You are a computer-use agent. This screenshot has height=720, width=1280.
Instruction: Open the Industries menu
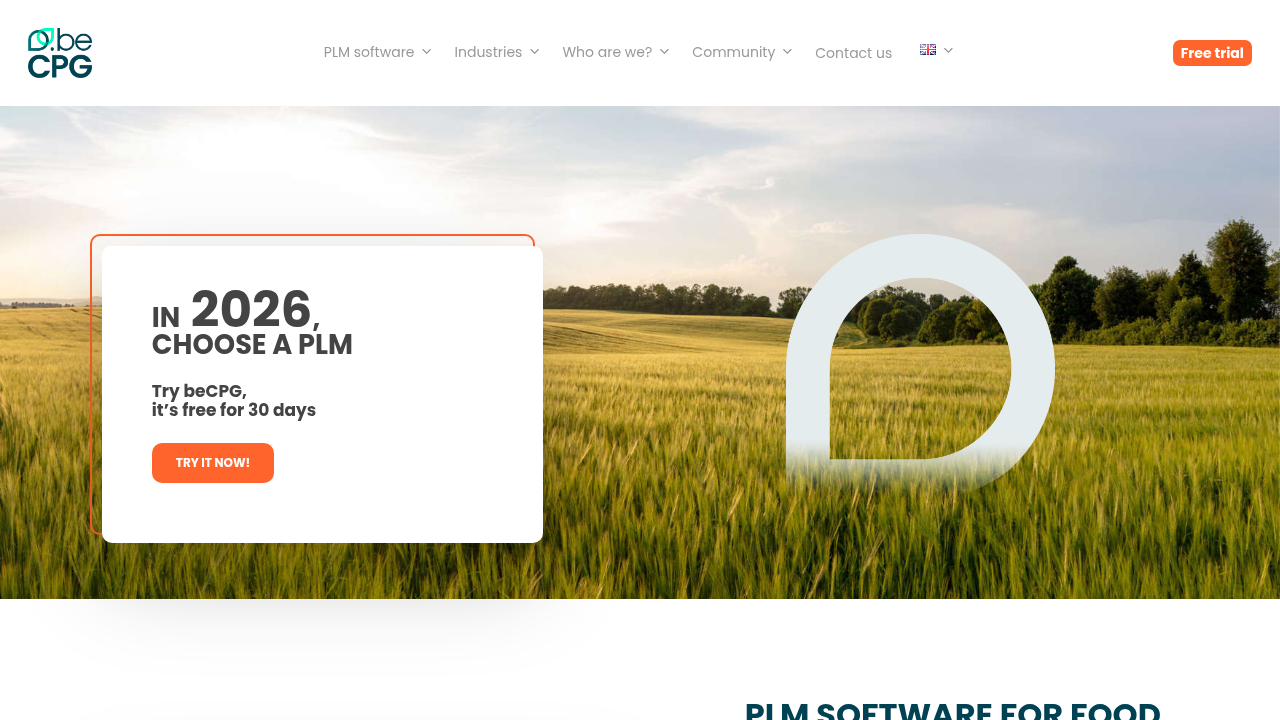(488, 52)
